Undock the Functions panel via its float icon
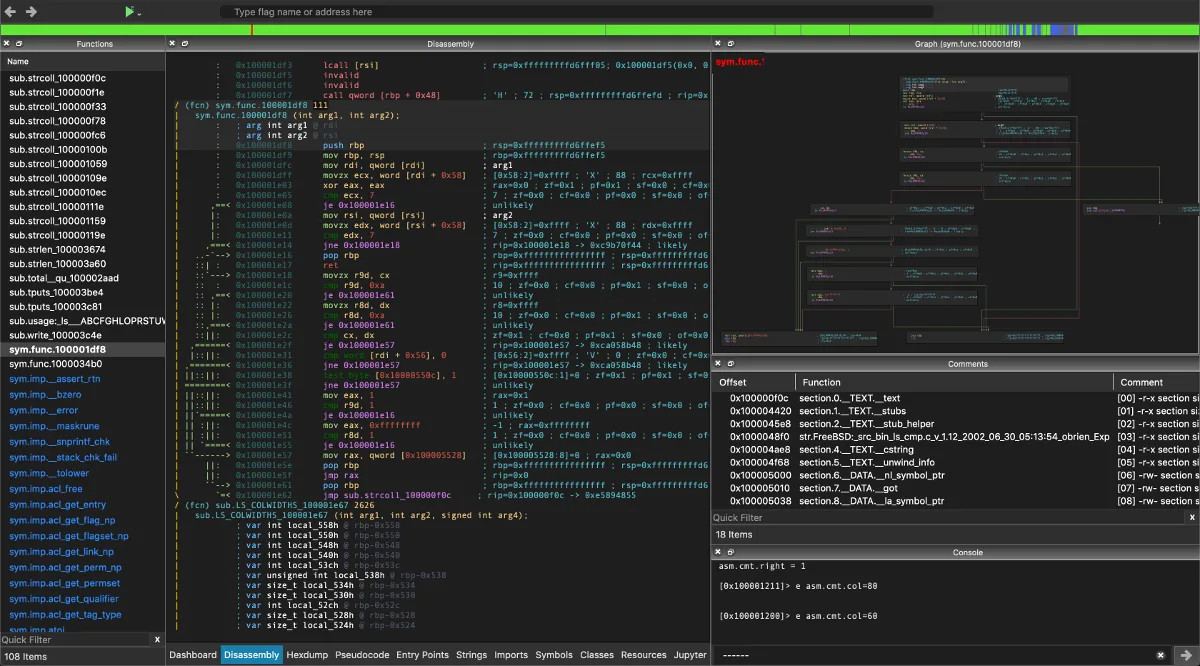Viewport: 1200px width, 666px height. pyautogui.click(x=18, y=43)
